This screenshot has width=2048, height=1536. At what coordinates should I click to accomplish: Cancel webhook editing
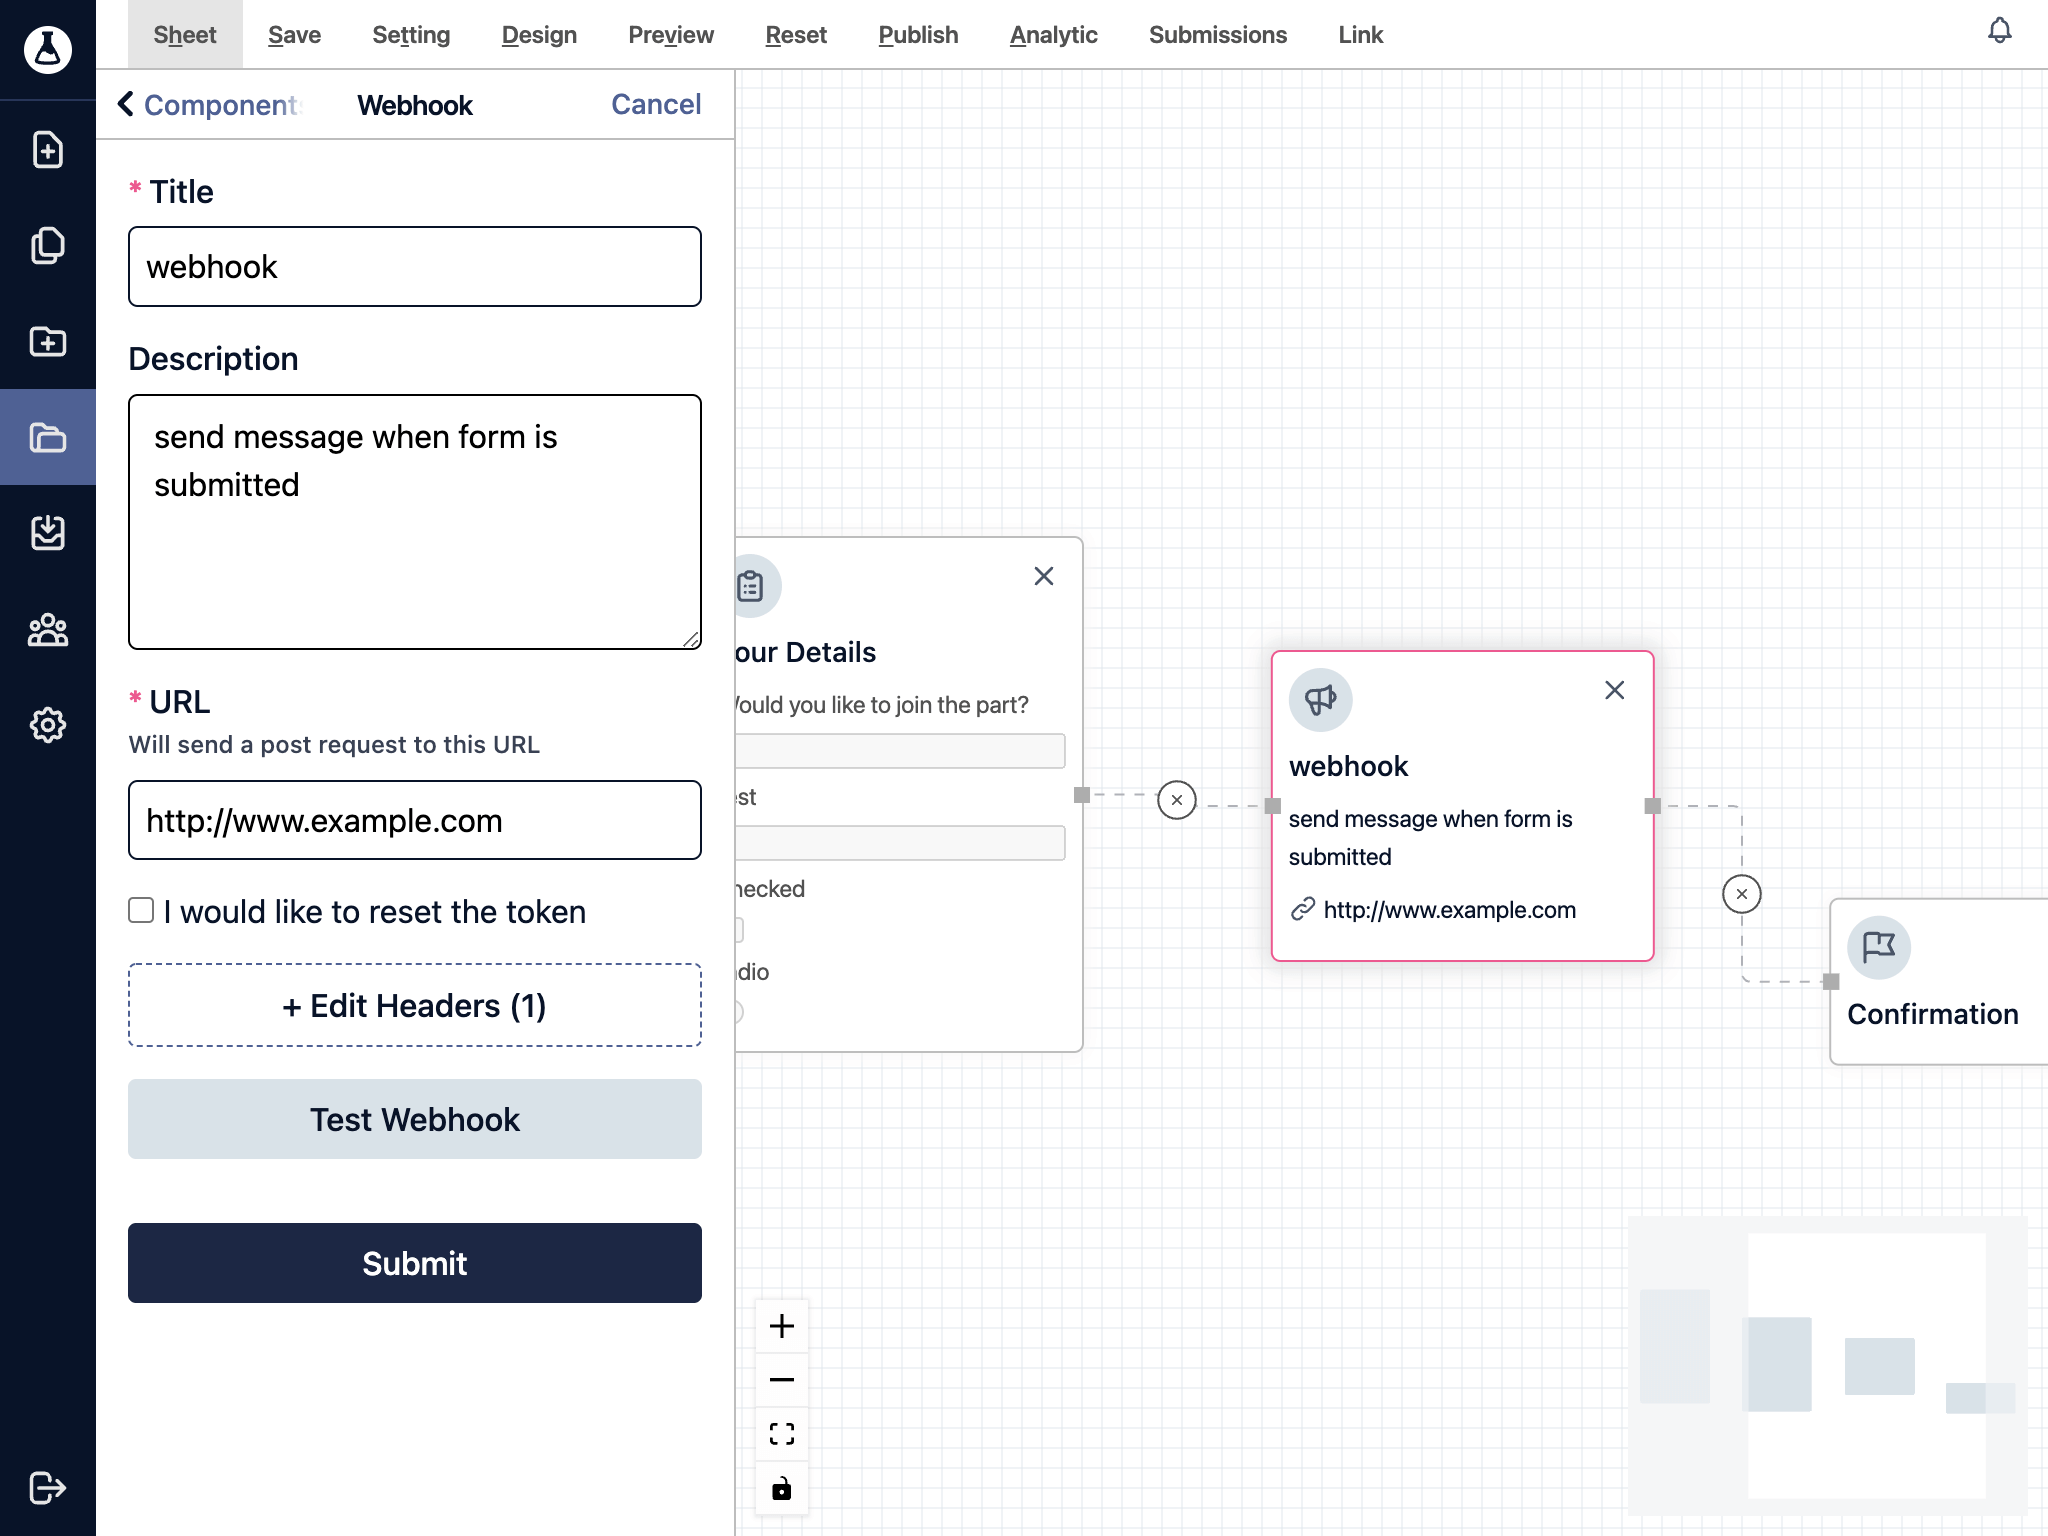click(x=656, y=104)
